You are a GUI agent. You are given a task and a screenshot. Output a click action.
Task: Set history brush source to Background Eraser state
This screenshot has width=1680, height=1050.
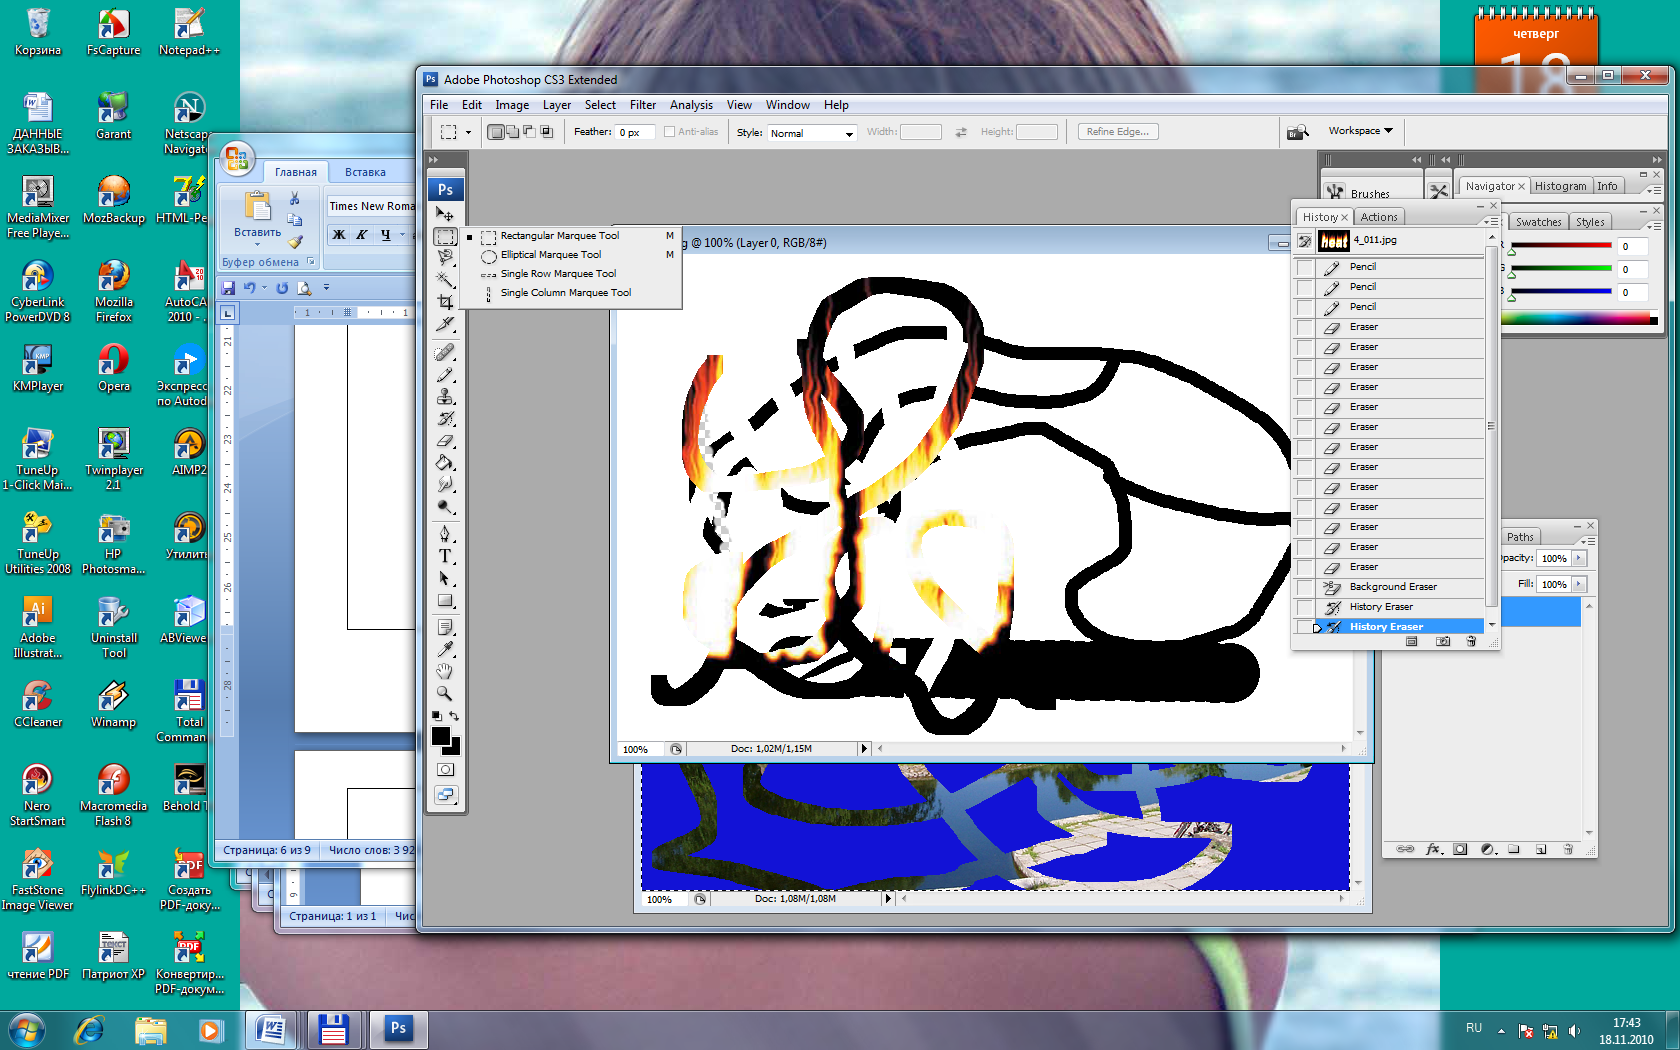click(x=1304, y=587)
